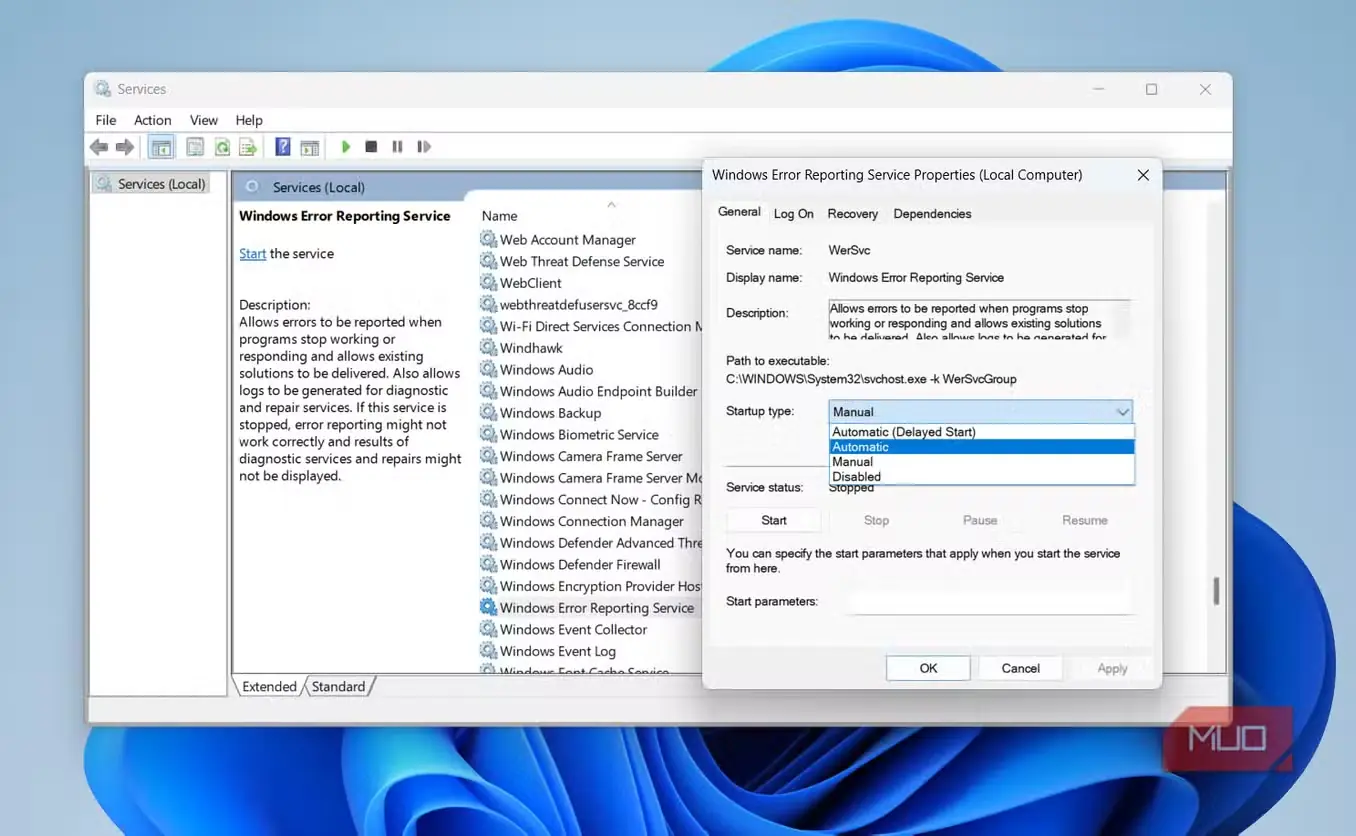Choose Disabled startup type option
1356x836 pixels.
[x=982, y=477]
